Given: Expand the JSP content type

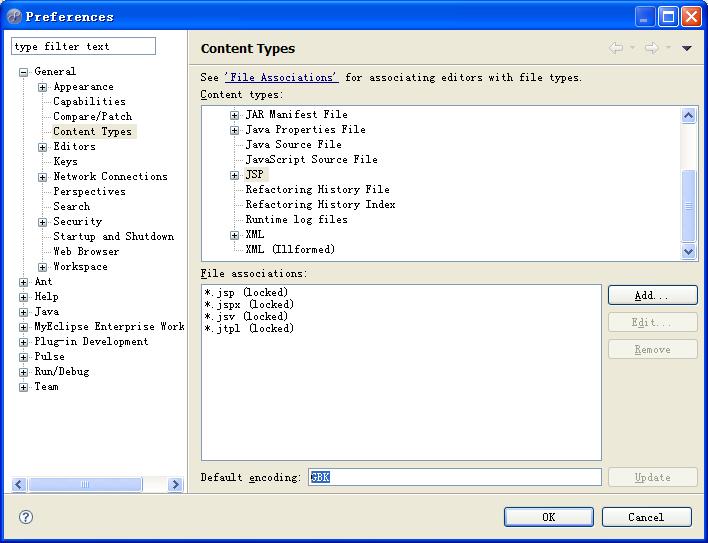Looking at the screenshot, I should pos(234,175).
